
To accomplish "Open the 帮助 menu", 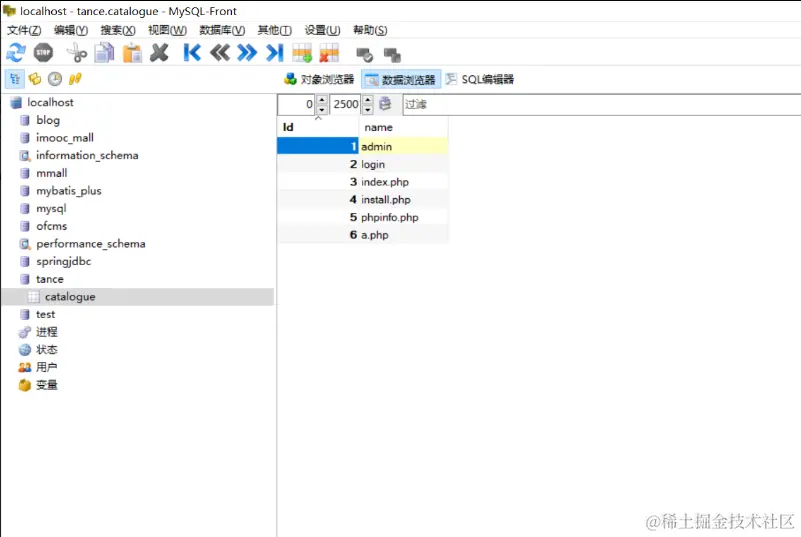I will pos(370,30).
